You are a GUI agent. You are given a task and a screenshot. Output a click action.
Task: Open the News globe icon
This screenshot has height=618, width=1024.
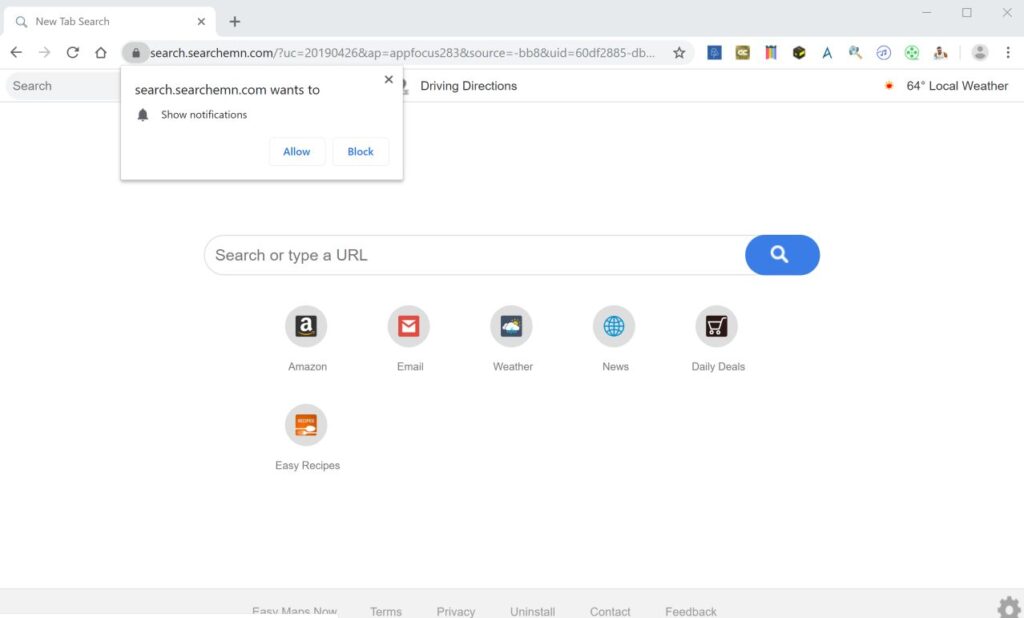[x=613, y=325]
